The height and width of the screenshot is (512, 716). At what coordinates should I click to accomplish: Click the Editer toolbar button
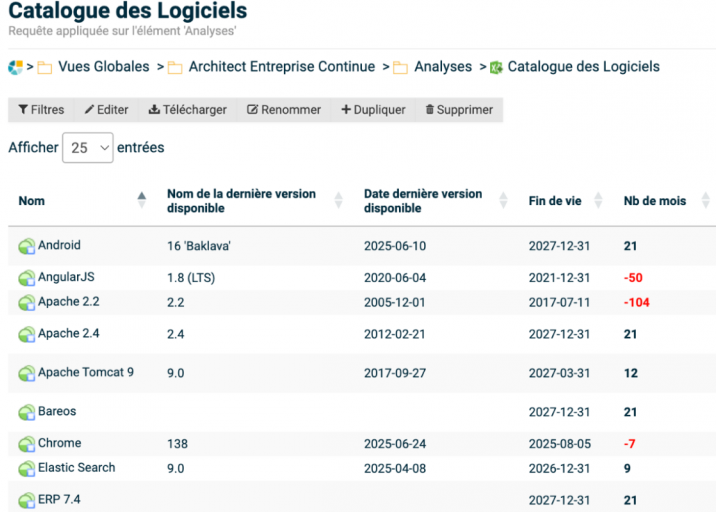[106, 110]
